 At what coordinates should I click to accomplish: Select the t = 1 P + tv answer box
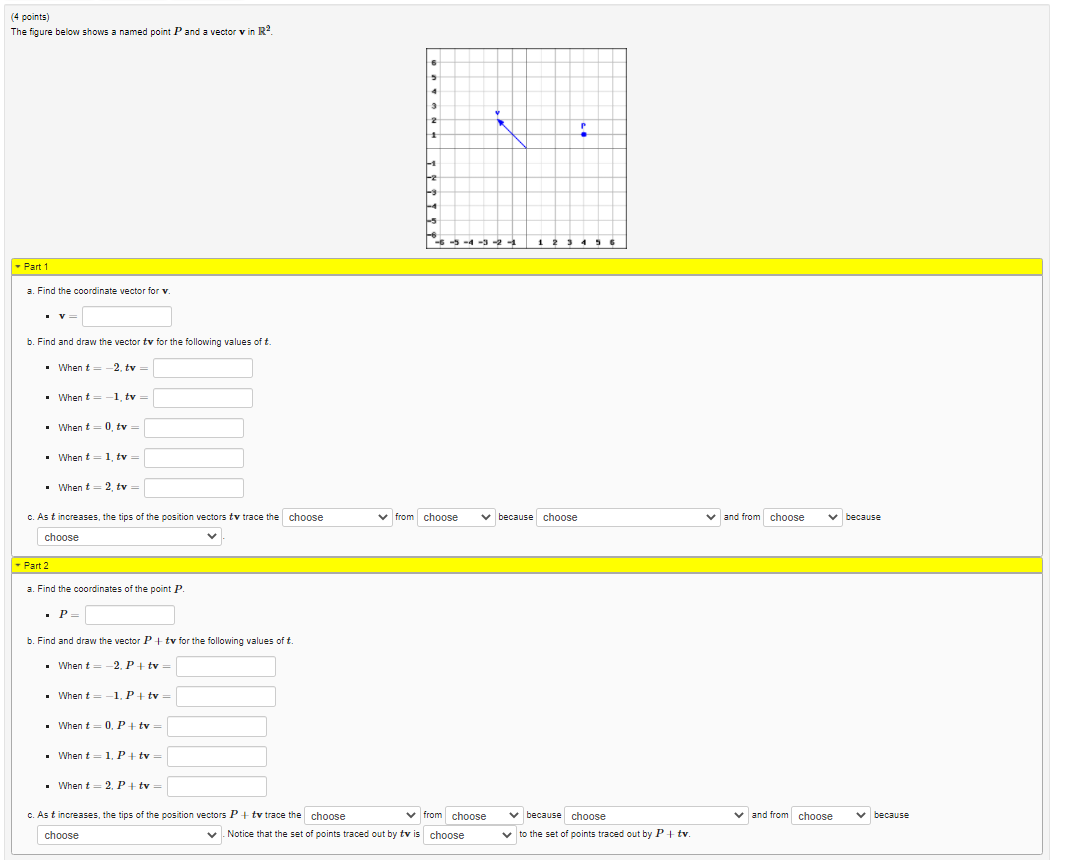[217, 757]
